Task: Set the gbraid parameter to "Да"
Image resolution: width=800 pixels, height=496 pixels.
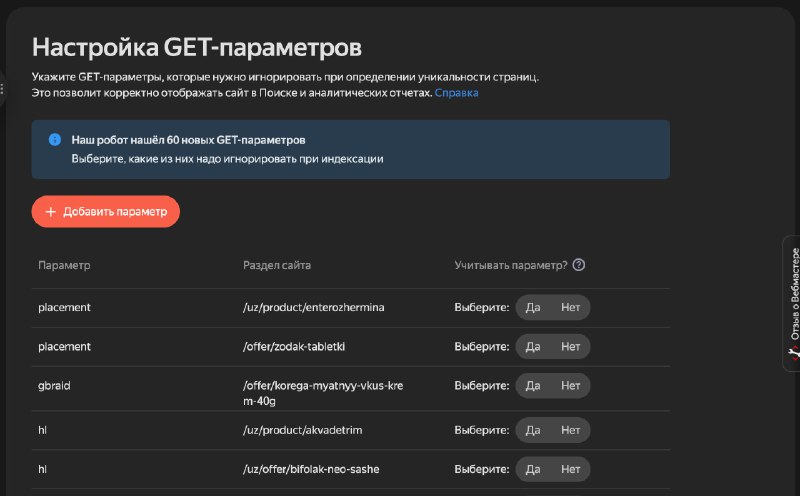Action: click(x=533, y=385)
